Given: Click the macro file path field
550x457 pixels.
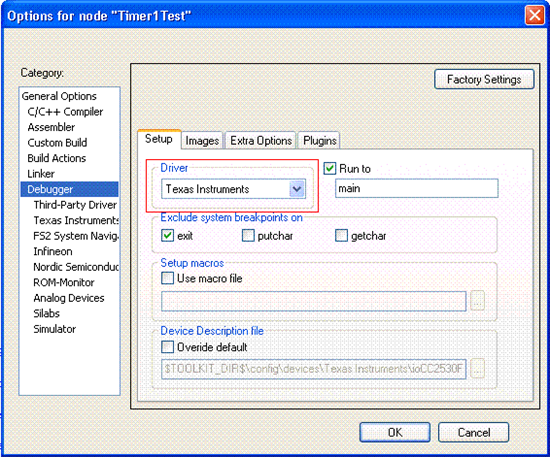Looking at the screenshot, I should [x=314, y=301].
